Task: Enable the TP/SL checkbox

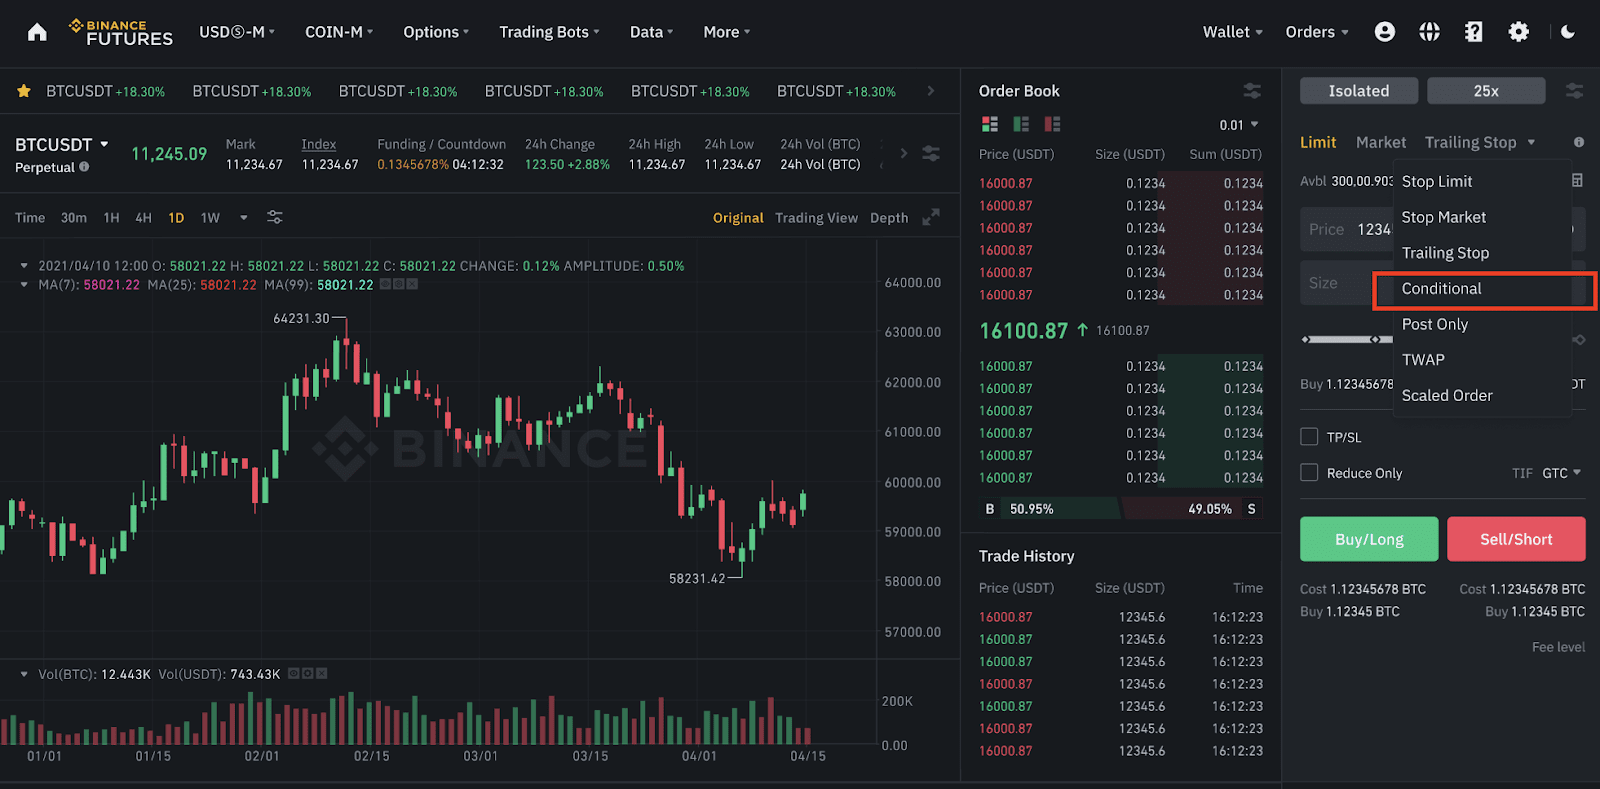Action: click(1309, 436)
